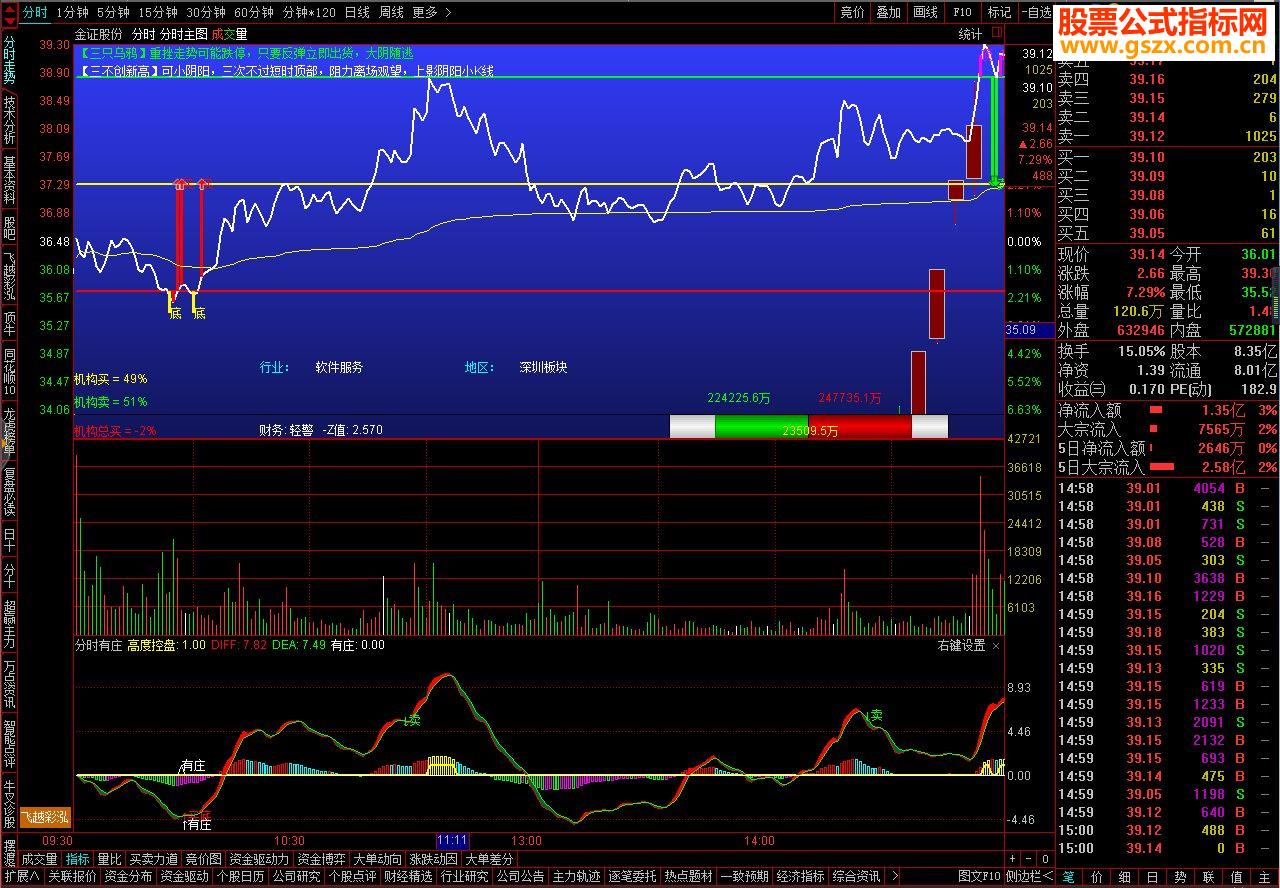Click the − zoom button under the chart

[1029, 859]
